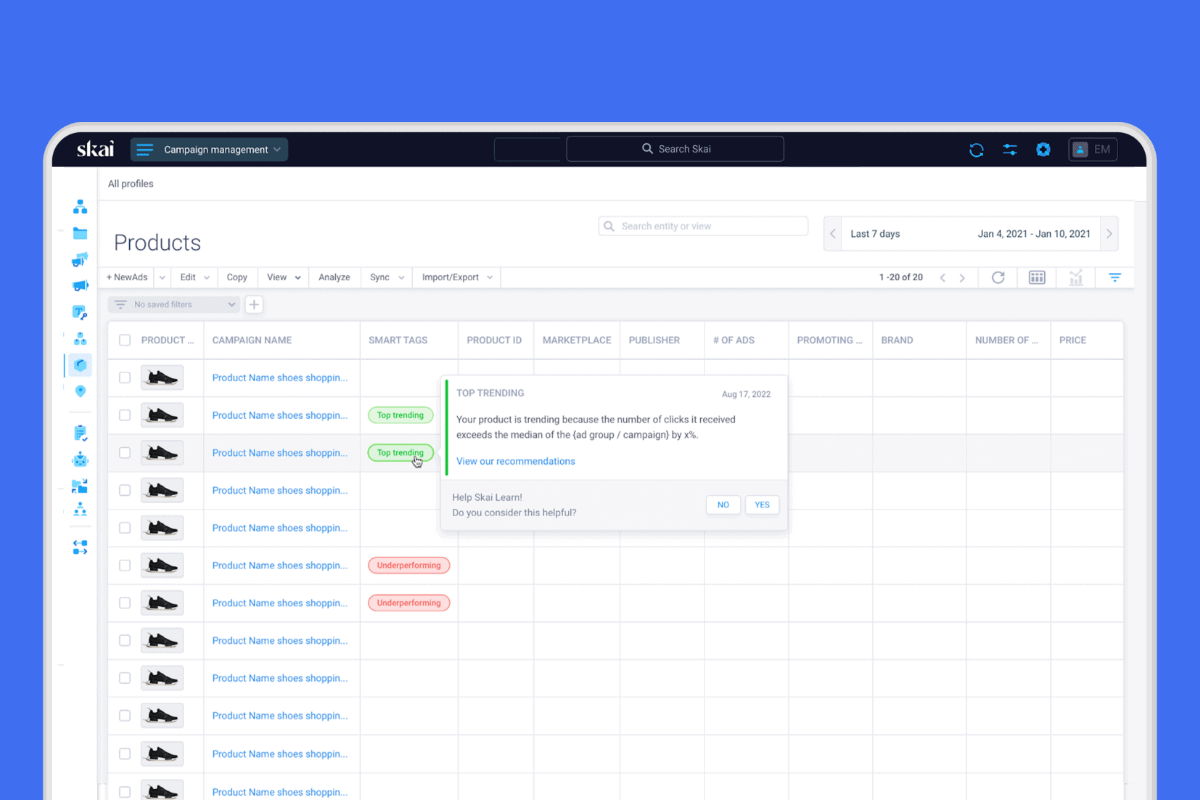Refresh the products table with the refresh icon
The image size is (1200, 800).
[x=997, y=277]
